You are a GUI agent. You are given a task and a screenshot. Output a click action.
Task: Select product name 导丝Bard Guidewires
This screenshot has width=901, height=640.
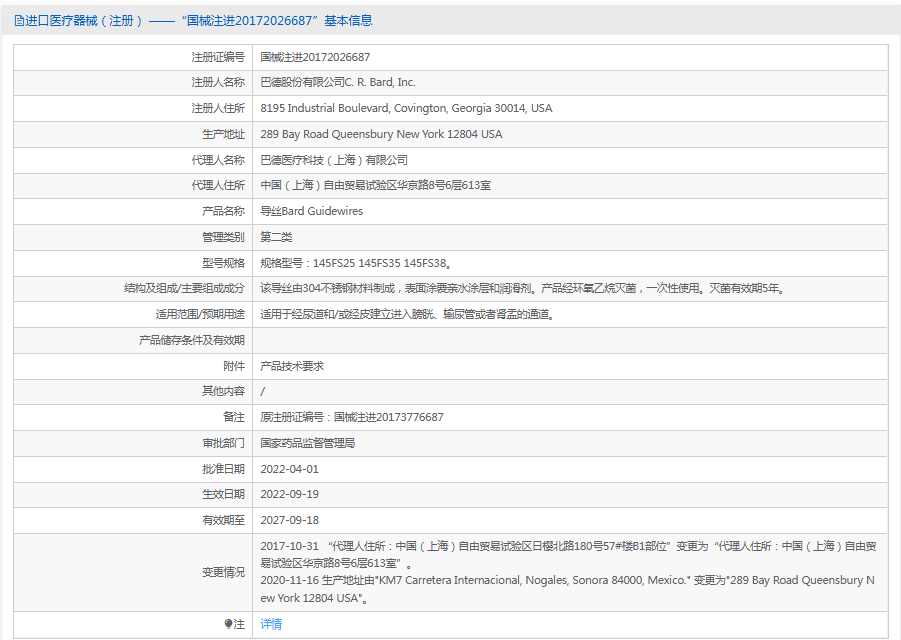(x=311, y=211)
